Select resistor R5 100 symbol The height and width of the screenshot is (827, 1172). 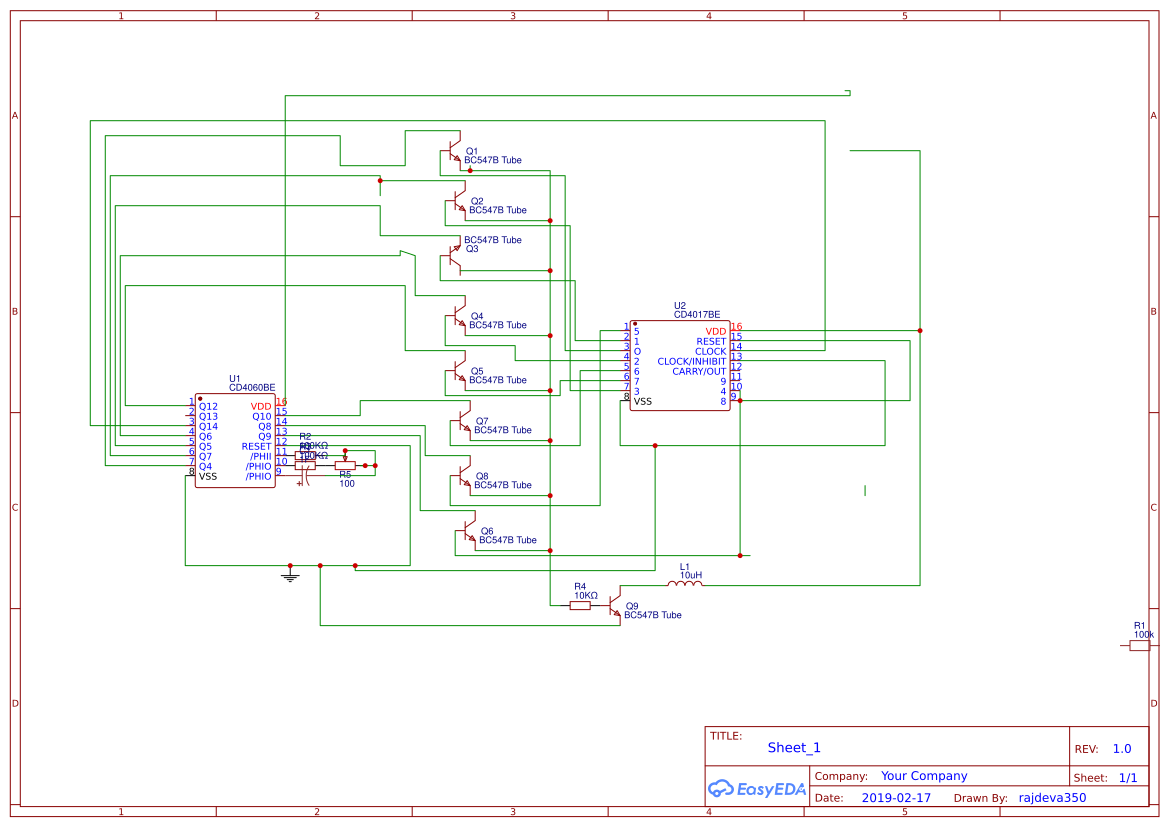[345, 466]
